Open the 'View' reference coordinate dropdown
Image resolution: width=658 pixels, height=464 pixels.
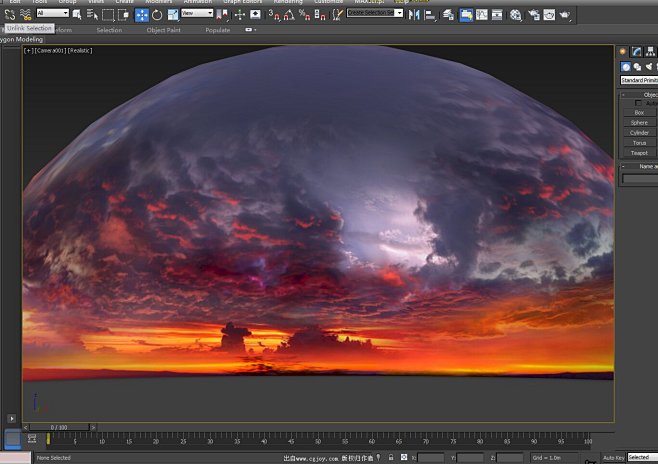[197, 13]
